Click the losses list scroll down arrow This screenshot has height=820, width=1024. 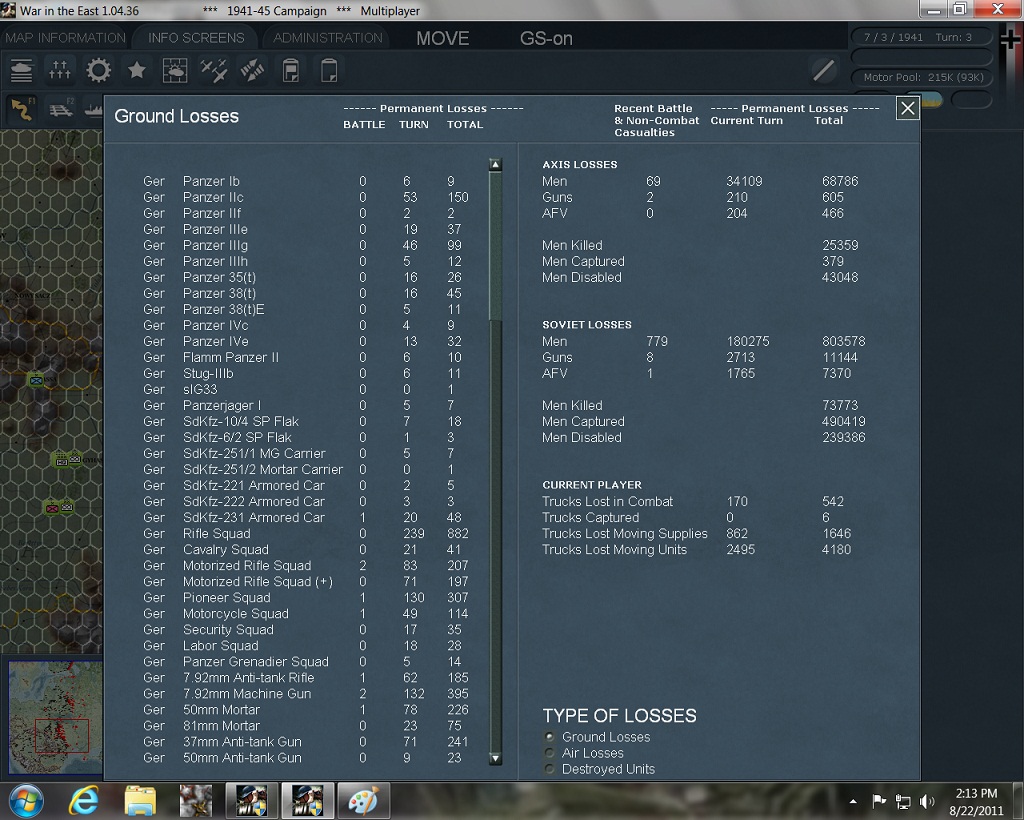(x=495, y=759)
